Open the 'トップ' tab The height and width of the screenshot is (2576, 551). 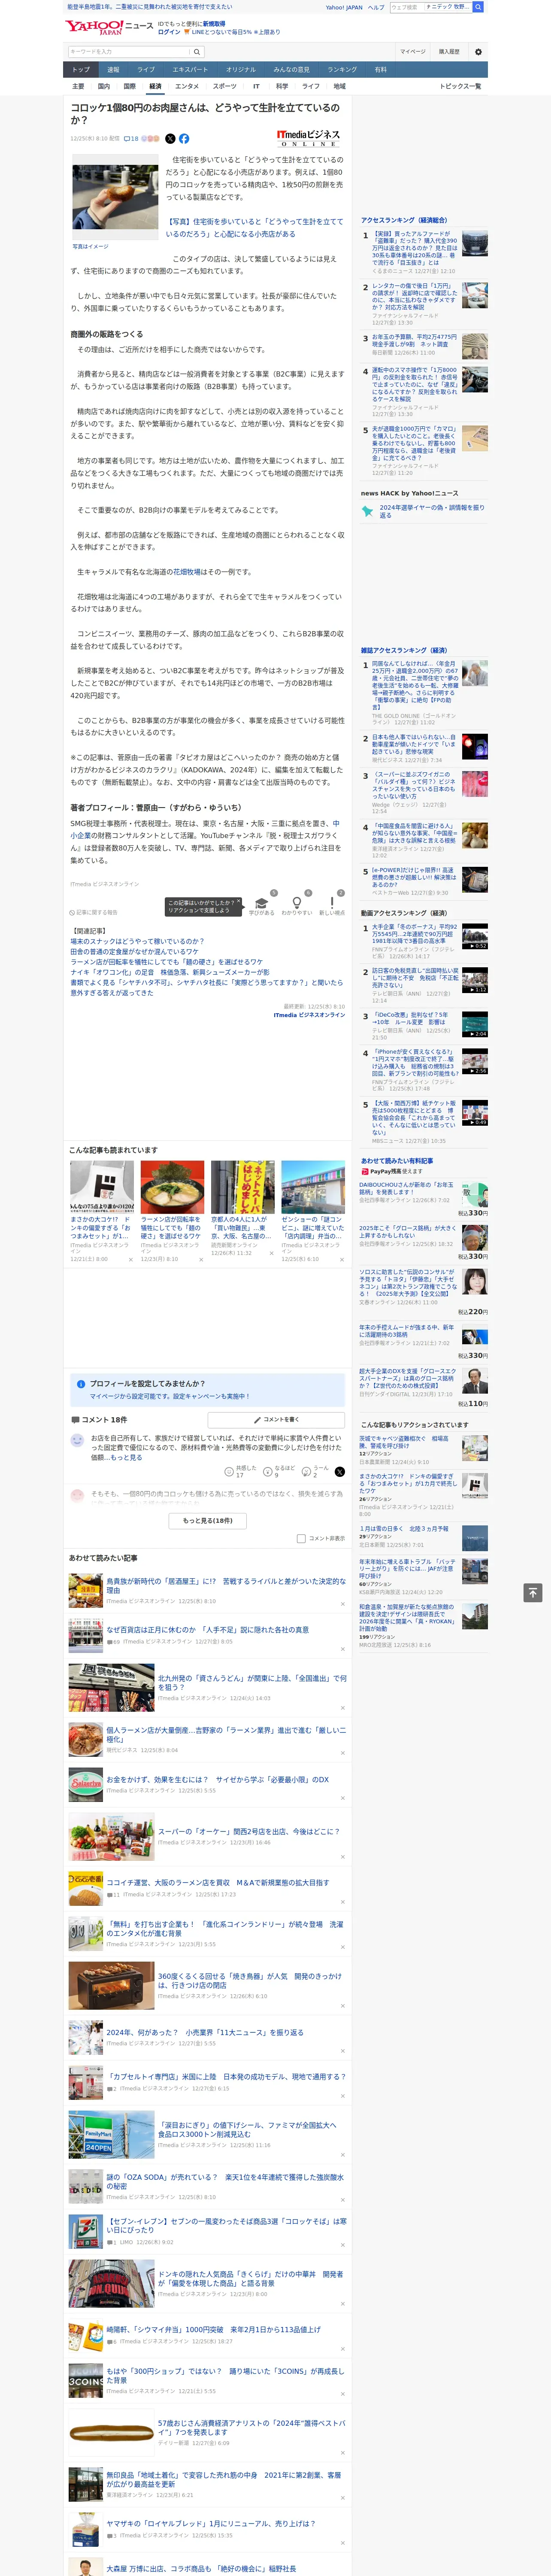pyautogui.click(x=81, y=70)
